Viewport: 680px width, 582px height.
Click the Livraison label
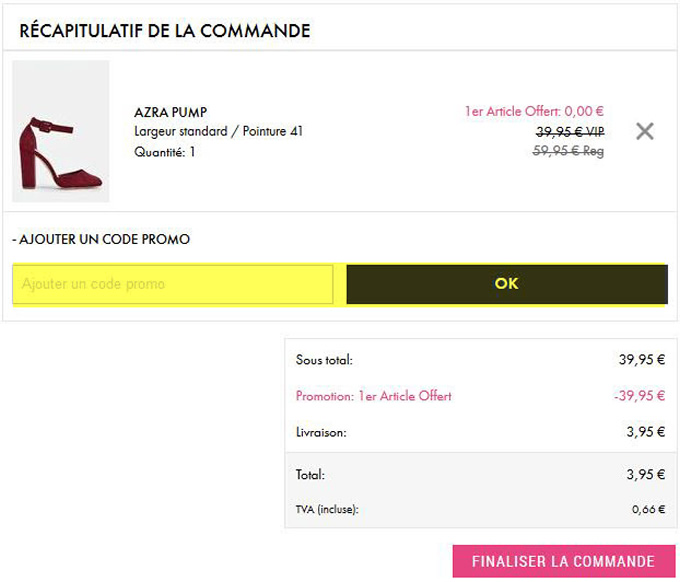(x=321, y=432)
